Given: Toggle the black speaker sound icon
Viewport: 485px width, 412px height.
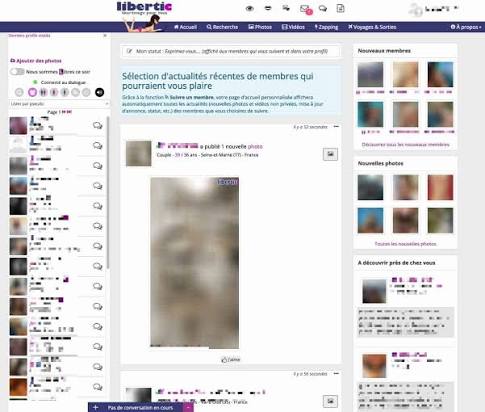Looking at the screenshot, I should (x=99, y=92).
